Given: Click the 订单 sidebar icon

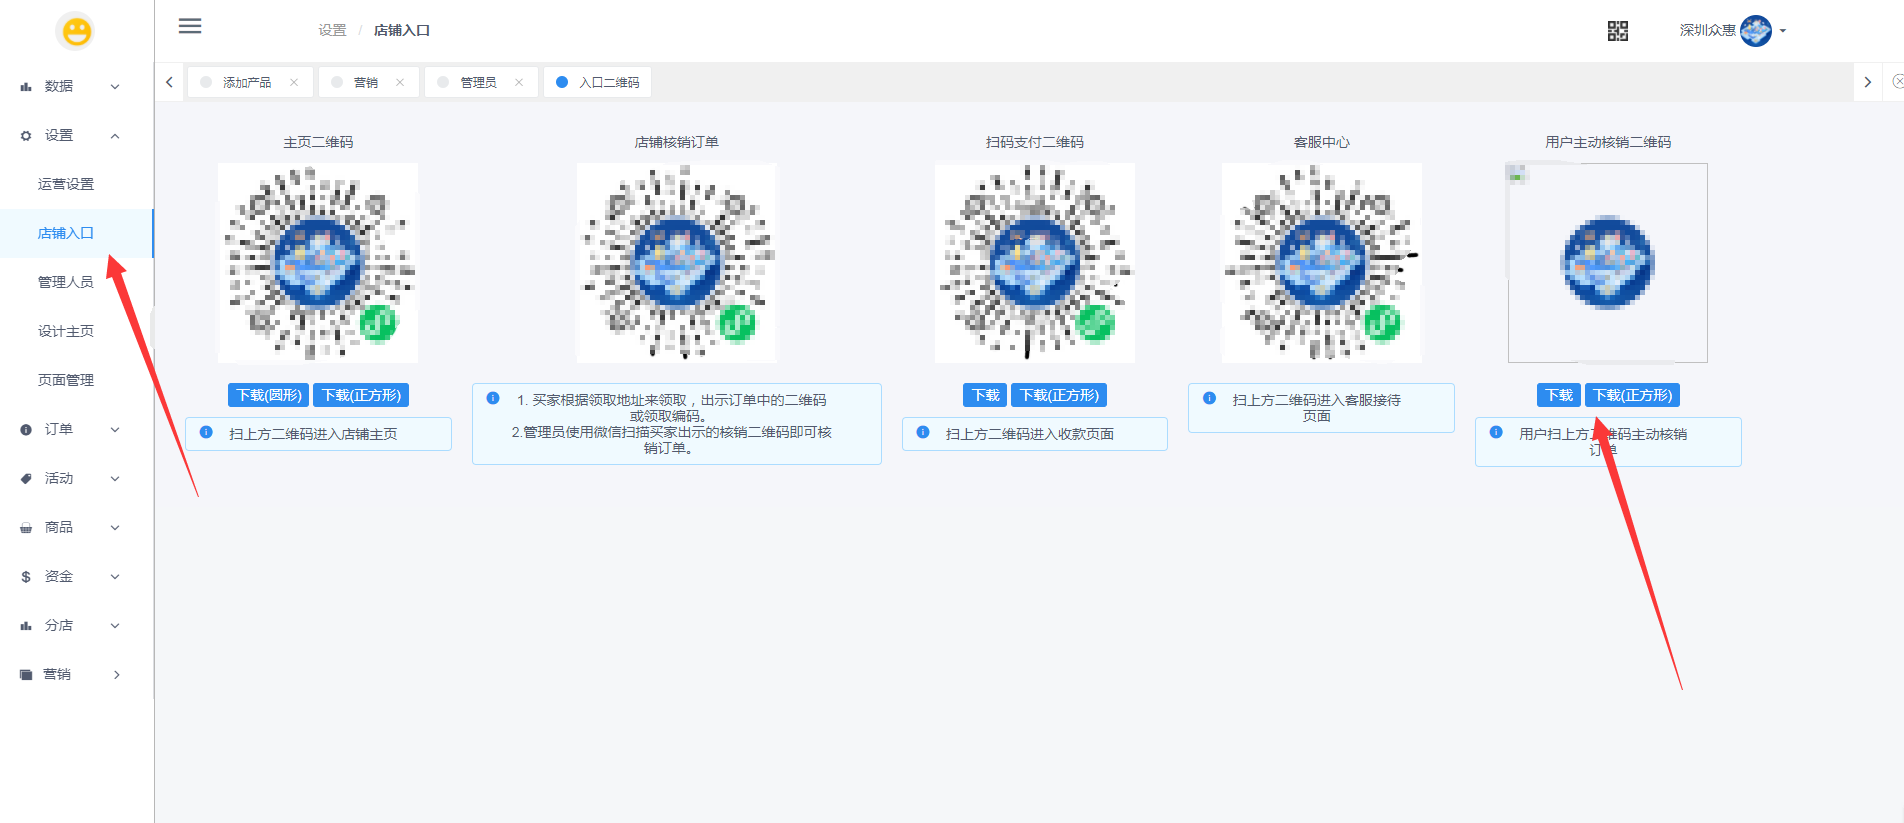Looking at the screenshot, I should click(x=26, y=430).
